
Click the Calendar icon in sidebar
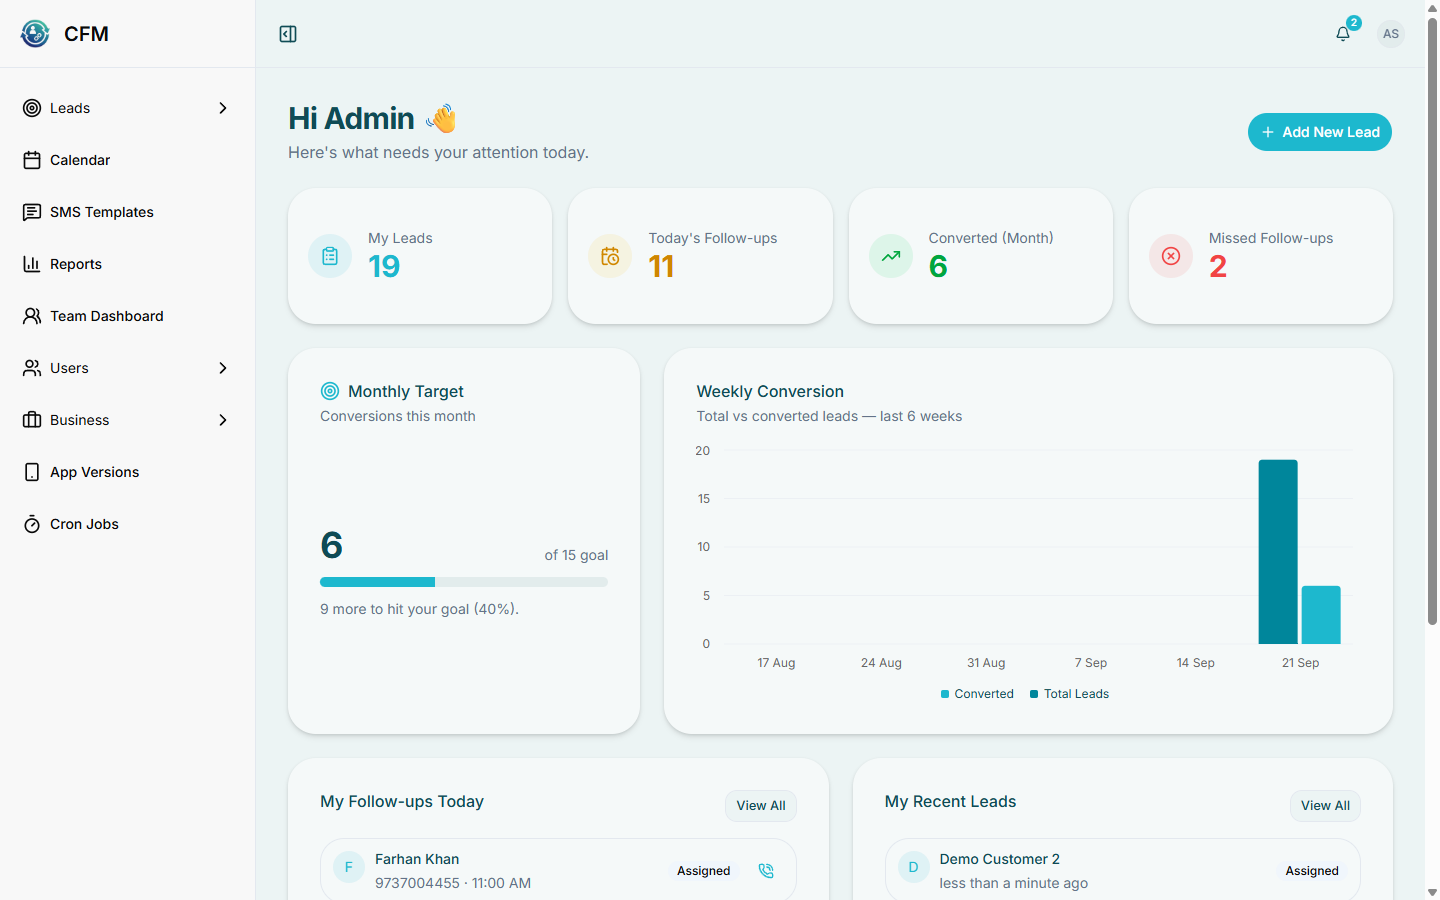point(32,160)
